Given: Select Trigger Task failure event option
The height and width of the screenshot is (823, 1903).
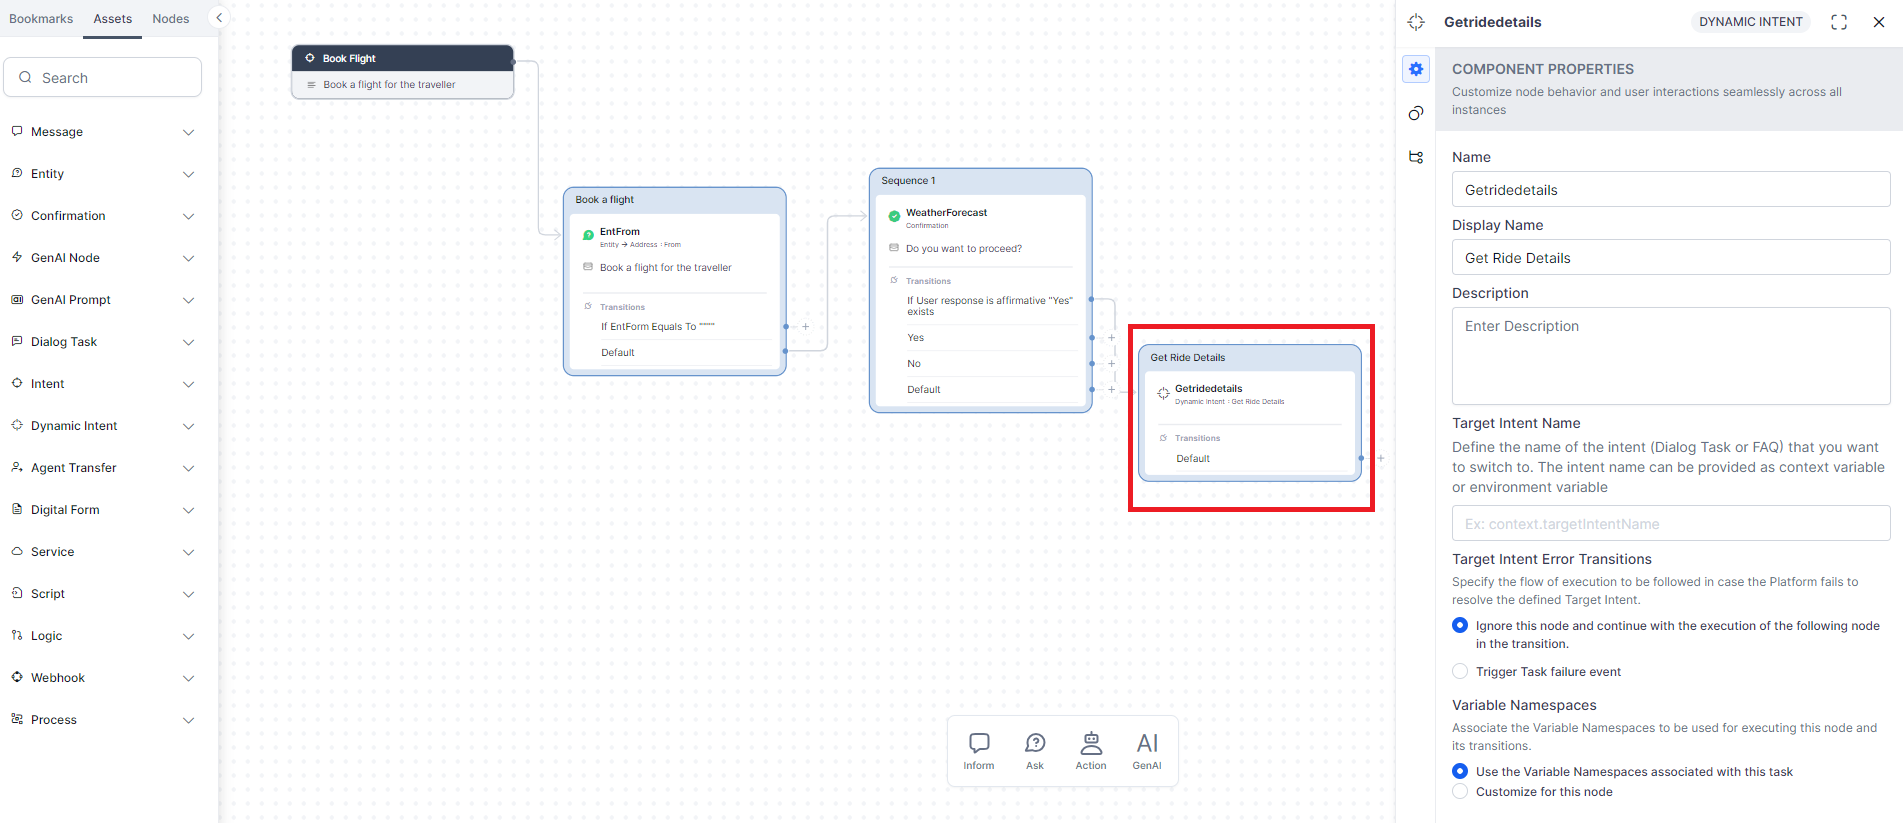Looking at the screenshot, I should [1461, 672].
